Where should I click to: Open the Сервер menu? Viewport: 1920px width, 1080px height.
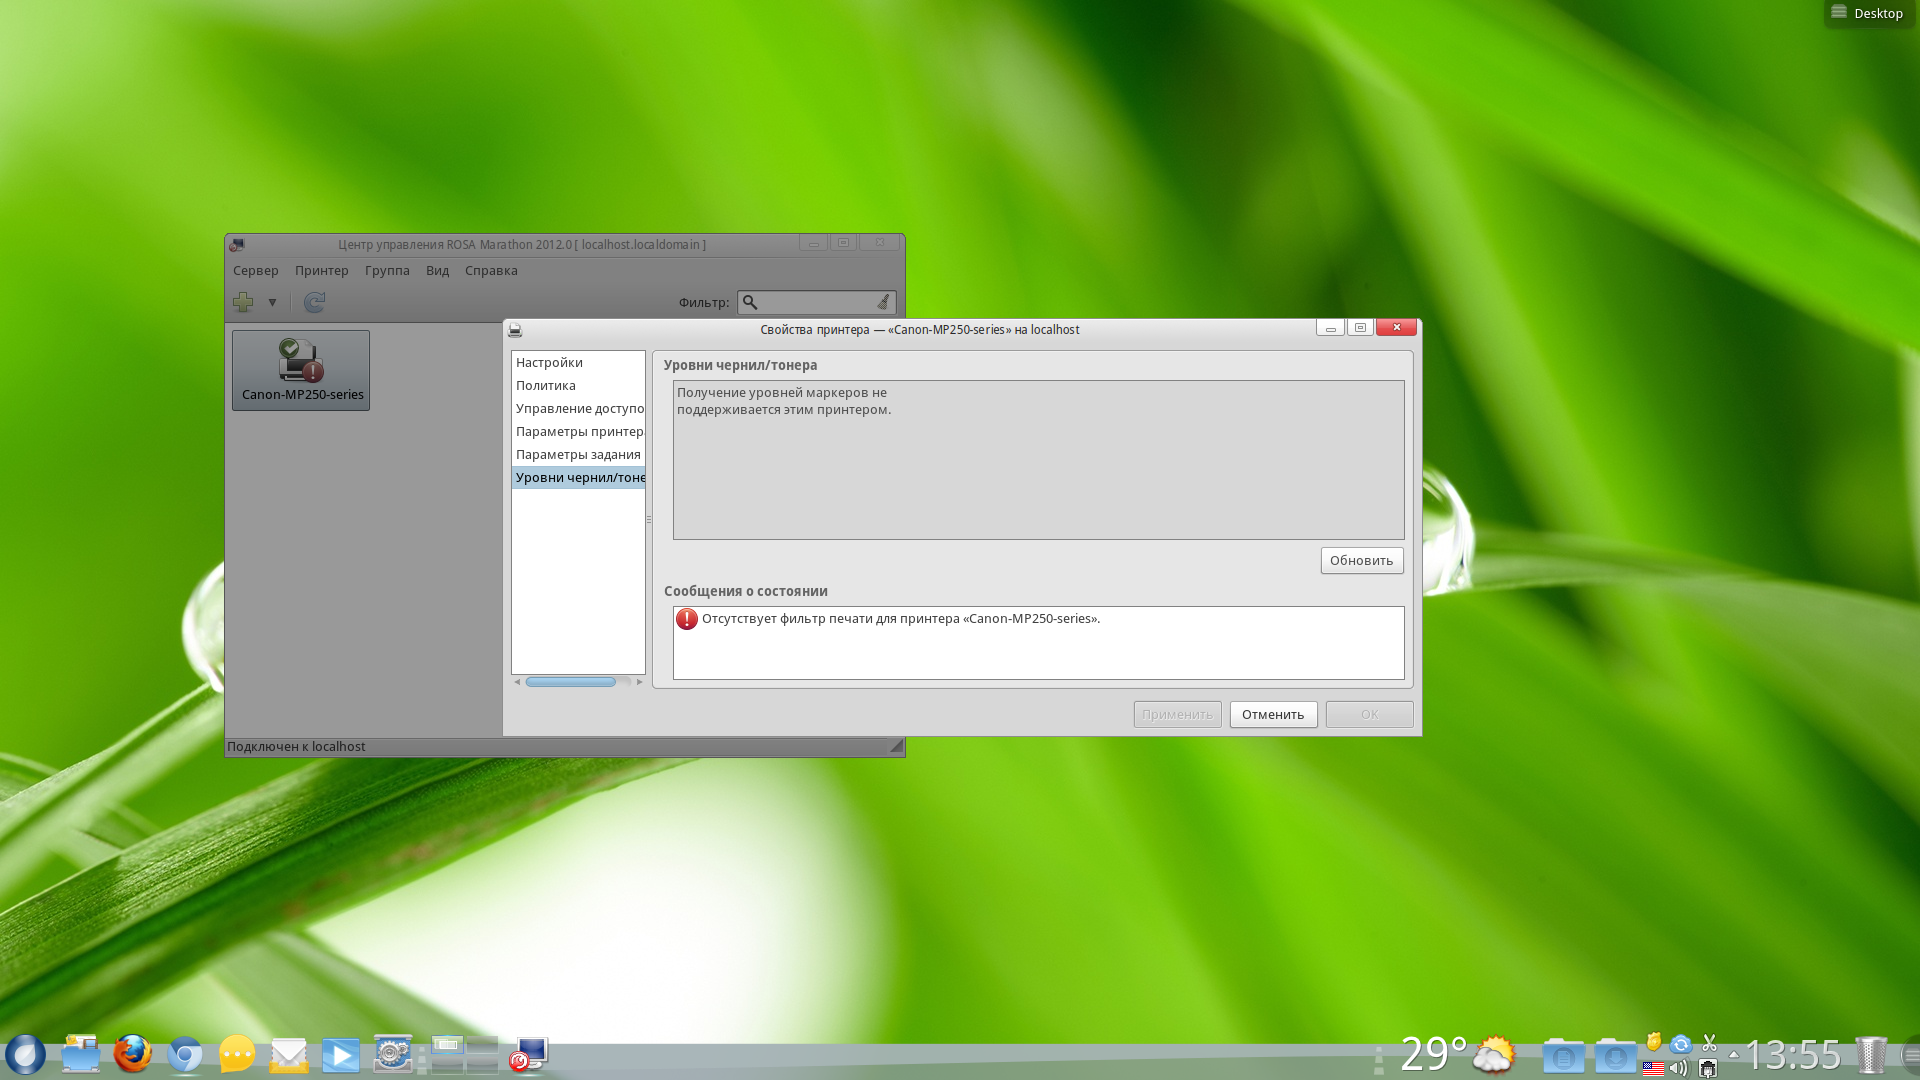pos(255,271)
